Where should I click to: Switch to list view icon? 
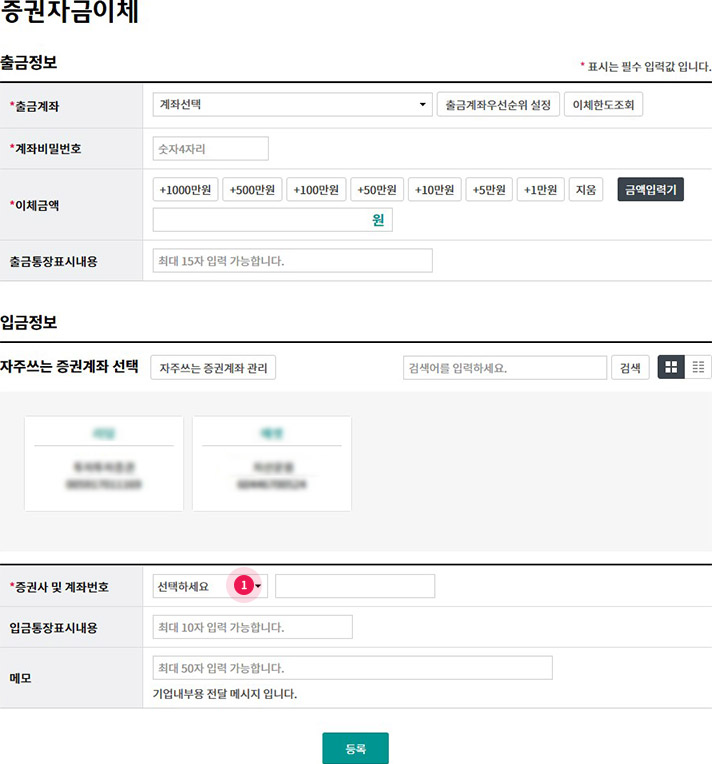coord(698,367)
